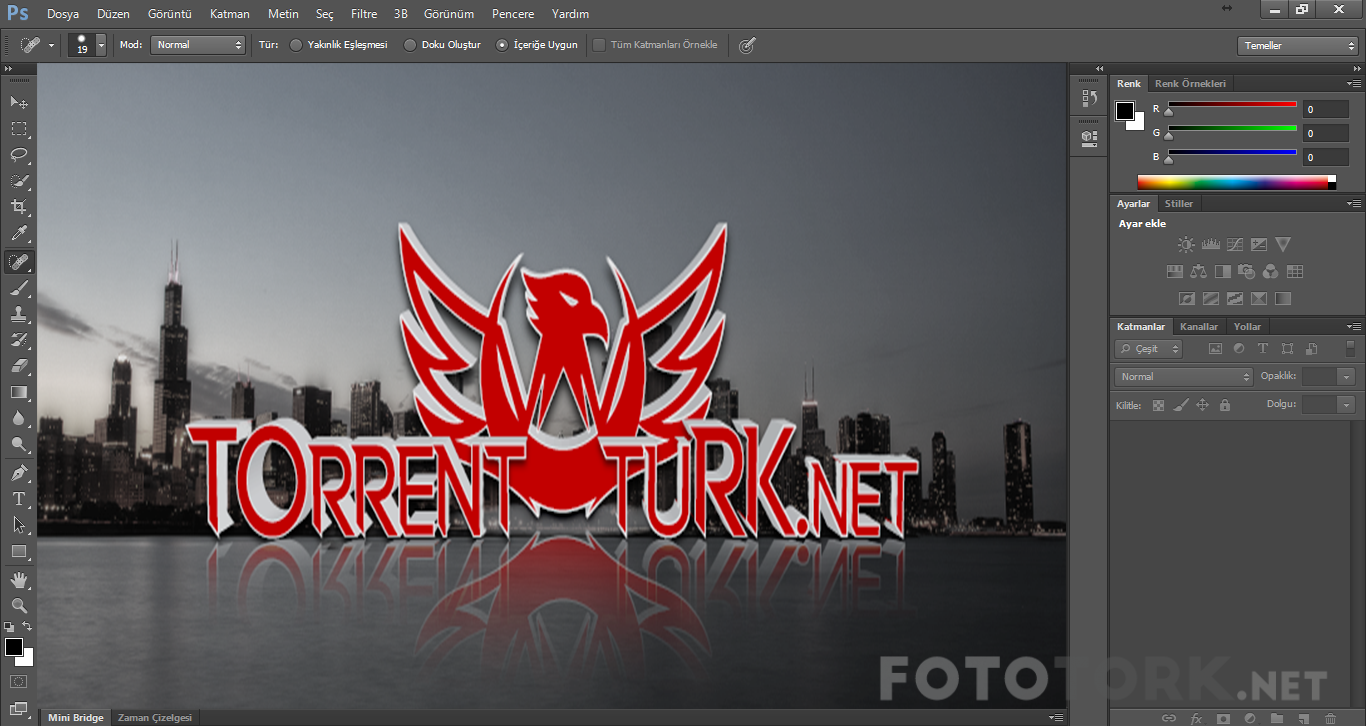Switch to the Stiller tab

click(1179, 204)
